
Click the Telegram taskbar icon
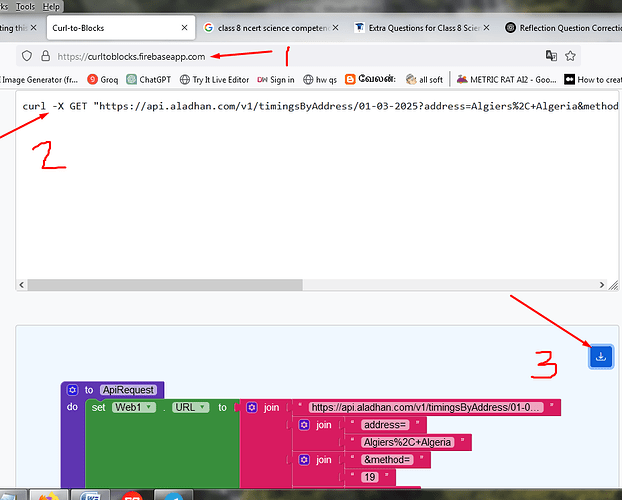[x=173, y=496]
